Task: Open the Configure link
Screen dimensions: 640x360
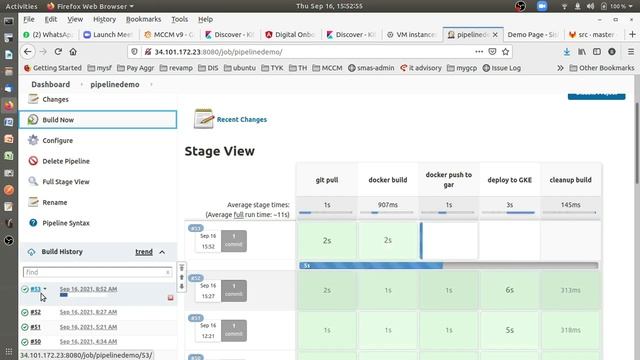Action: 58,140
